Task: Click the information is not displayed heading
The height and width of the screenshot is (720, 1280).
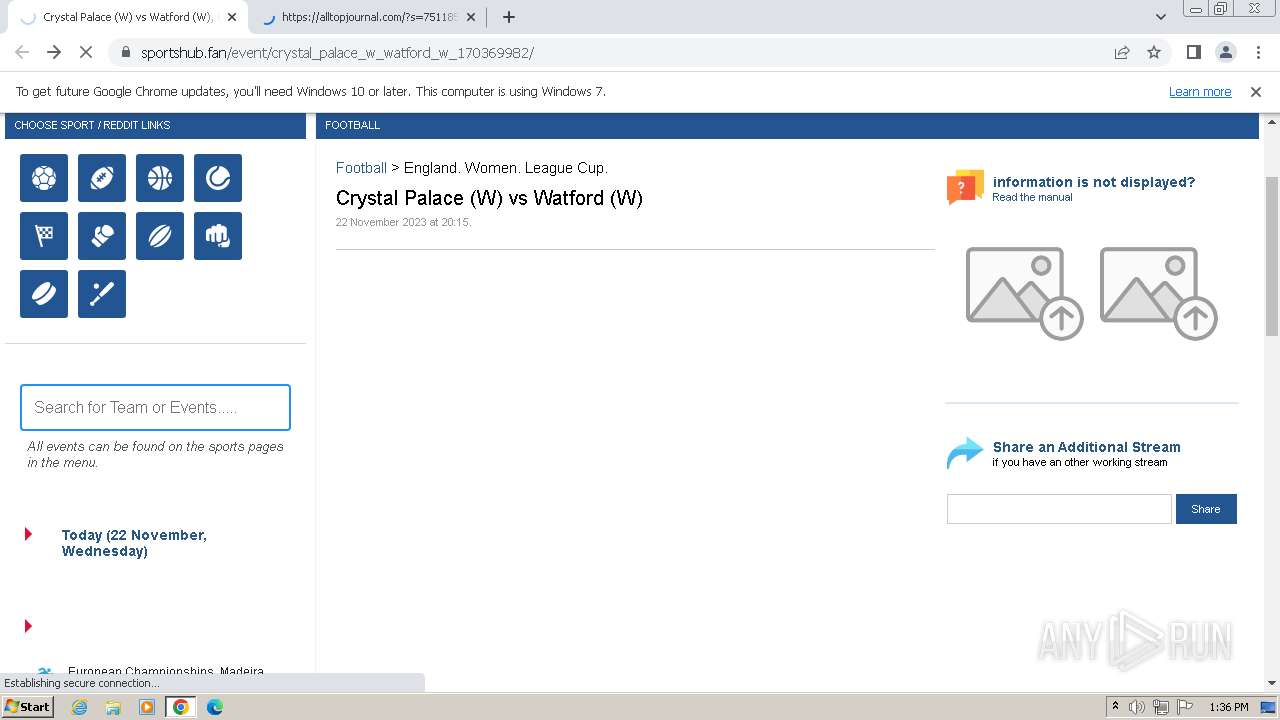Action: pyautogui.click(x=1094, y=182)
